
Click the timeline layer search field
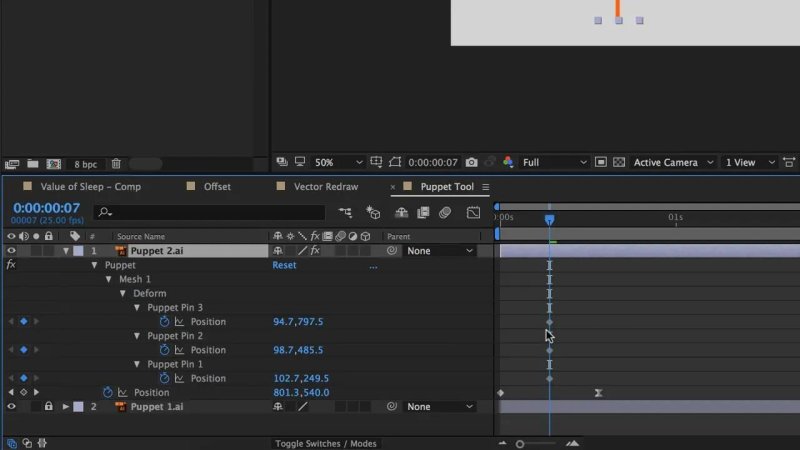209,212
